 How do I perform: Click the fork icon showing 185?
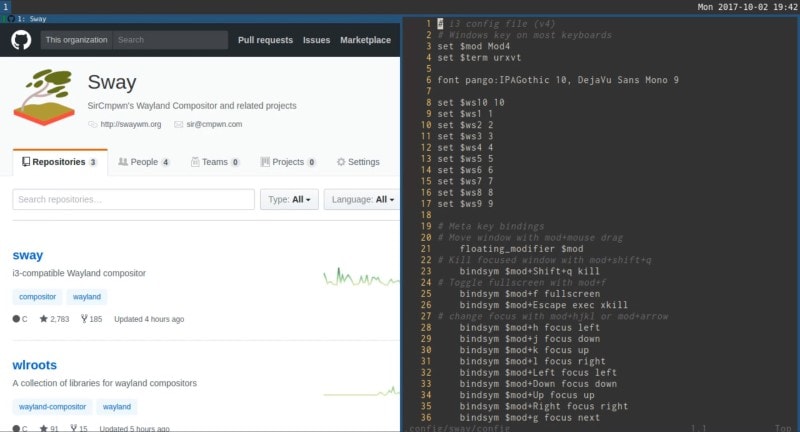point(84,319)
